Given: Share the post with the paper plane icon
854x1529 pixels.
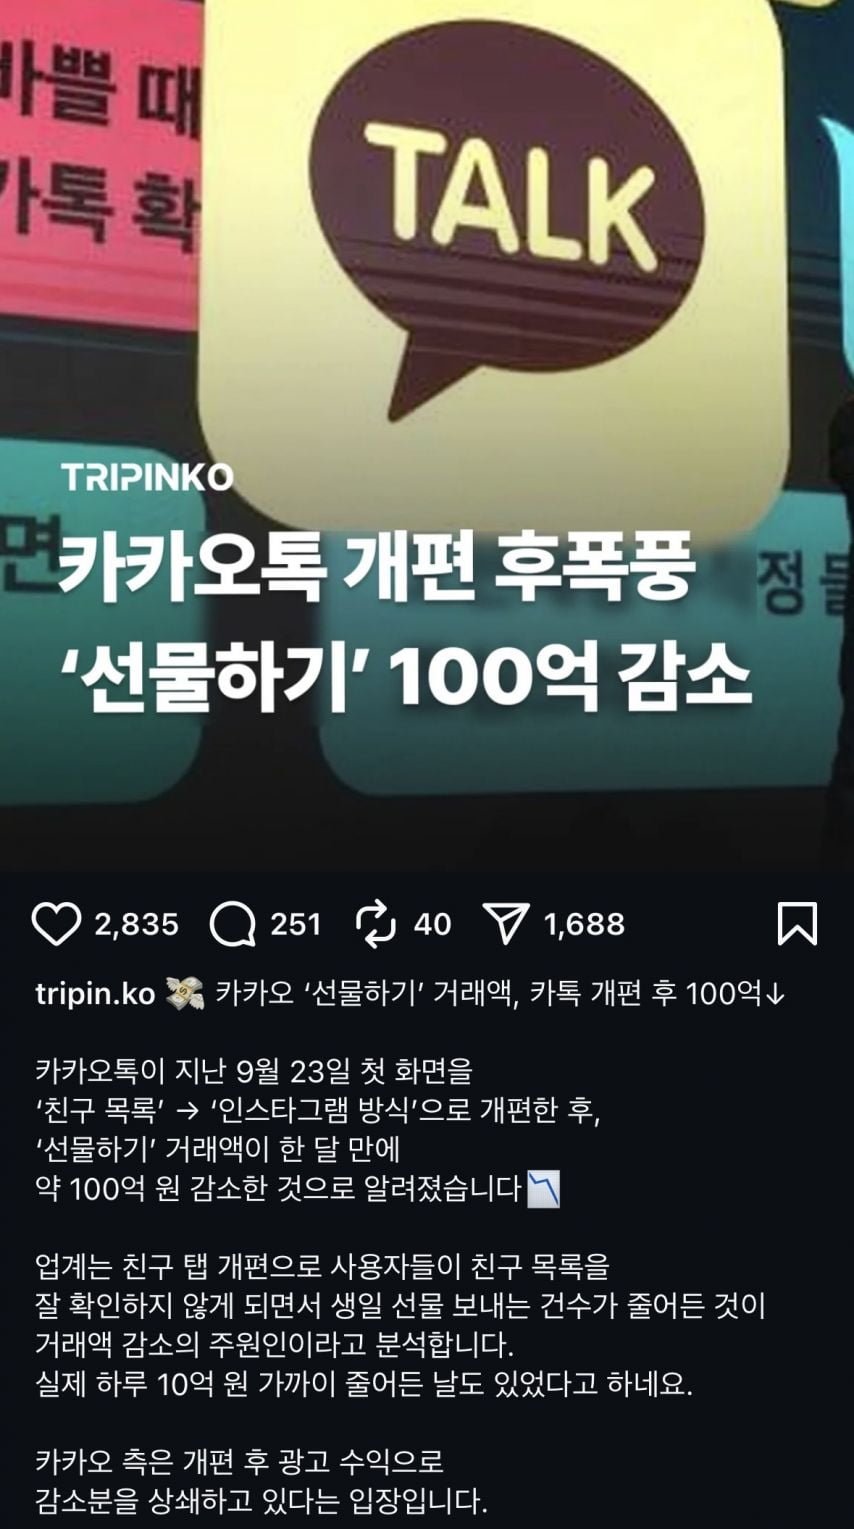Looking at the screenshot, I should [505, 924].
